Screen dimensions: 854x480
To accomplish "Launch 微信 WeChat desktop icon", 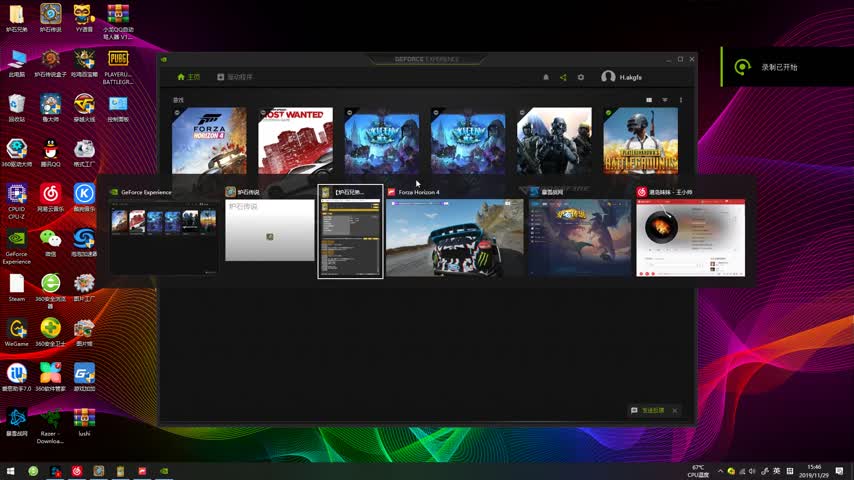I will 50,242.
